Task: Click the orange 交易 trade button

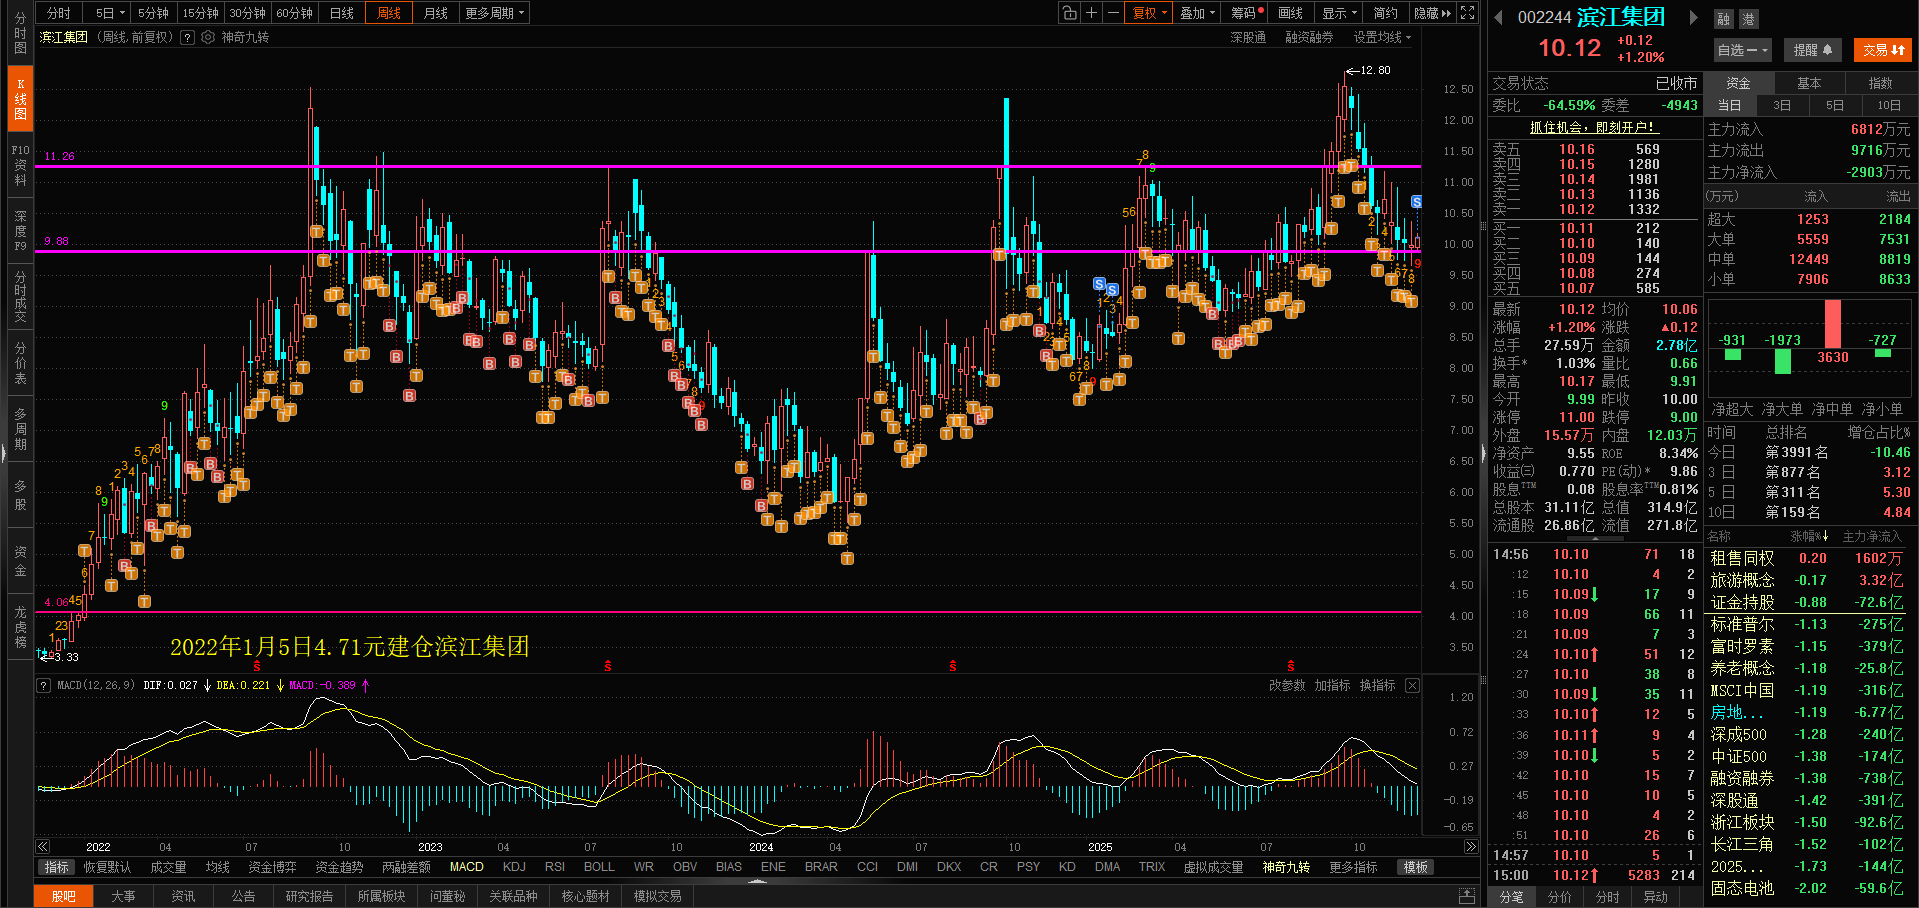Action: tap(1883, 50)
